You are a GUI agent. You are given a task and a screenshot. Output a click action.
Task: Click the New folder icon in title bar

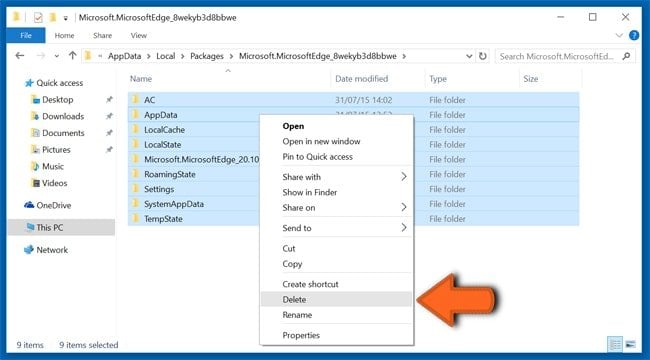click(x=53, y=17)
